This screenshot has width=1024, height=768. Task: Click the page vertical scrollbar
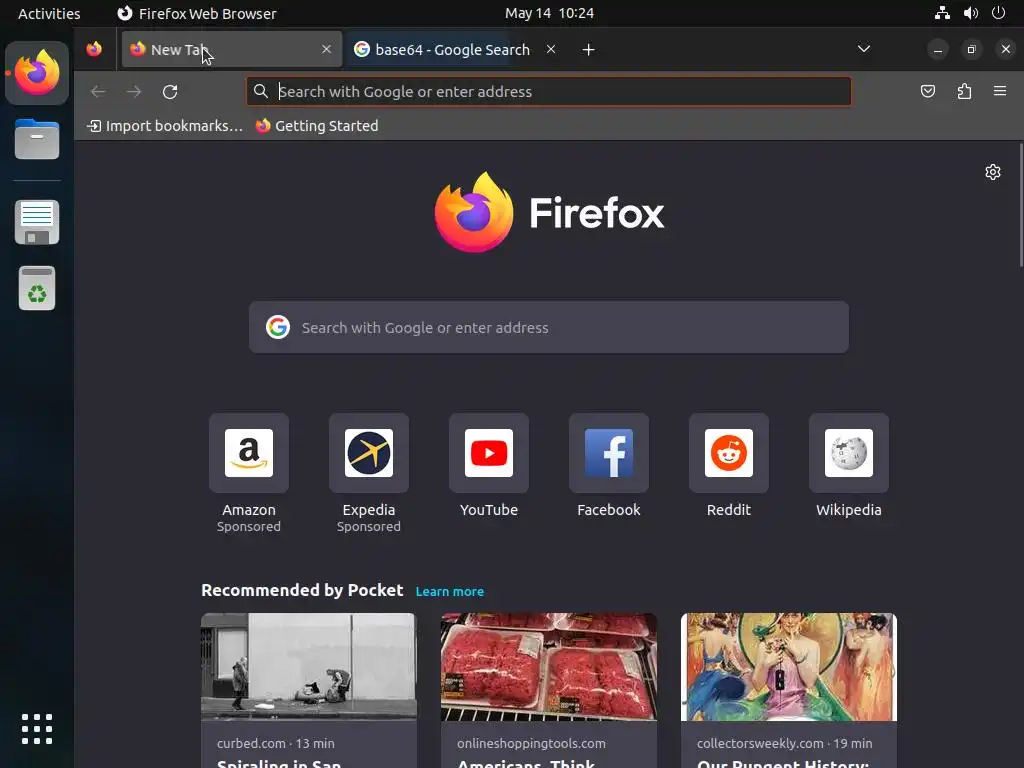[x=1021, y=205]
